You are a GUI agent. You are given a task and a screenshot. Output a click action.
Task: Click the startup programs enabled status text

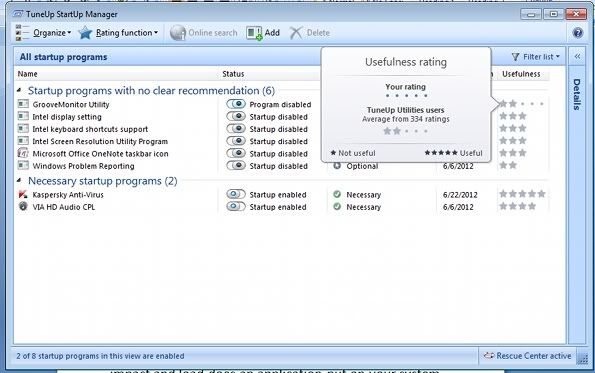(x=100, y=356)
